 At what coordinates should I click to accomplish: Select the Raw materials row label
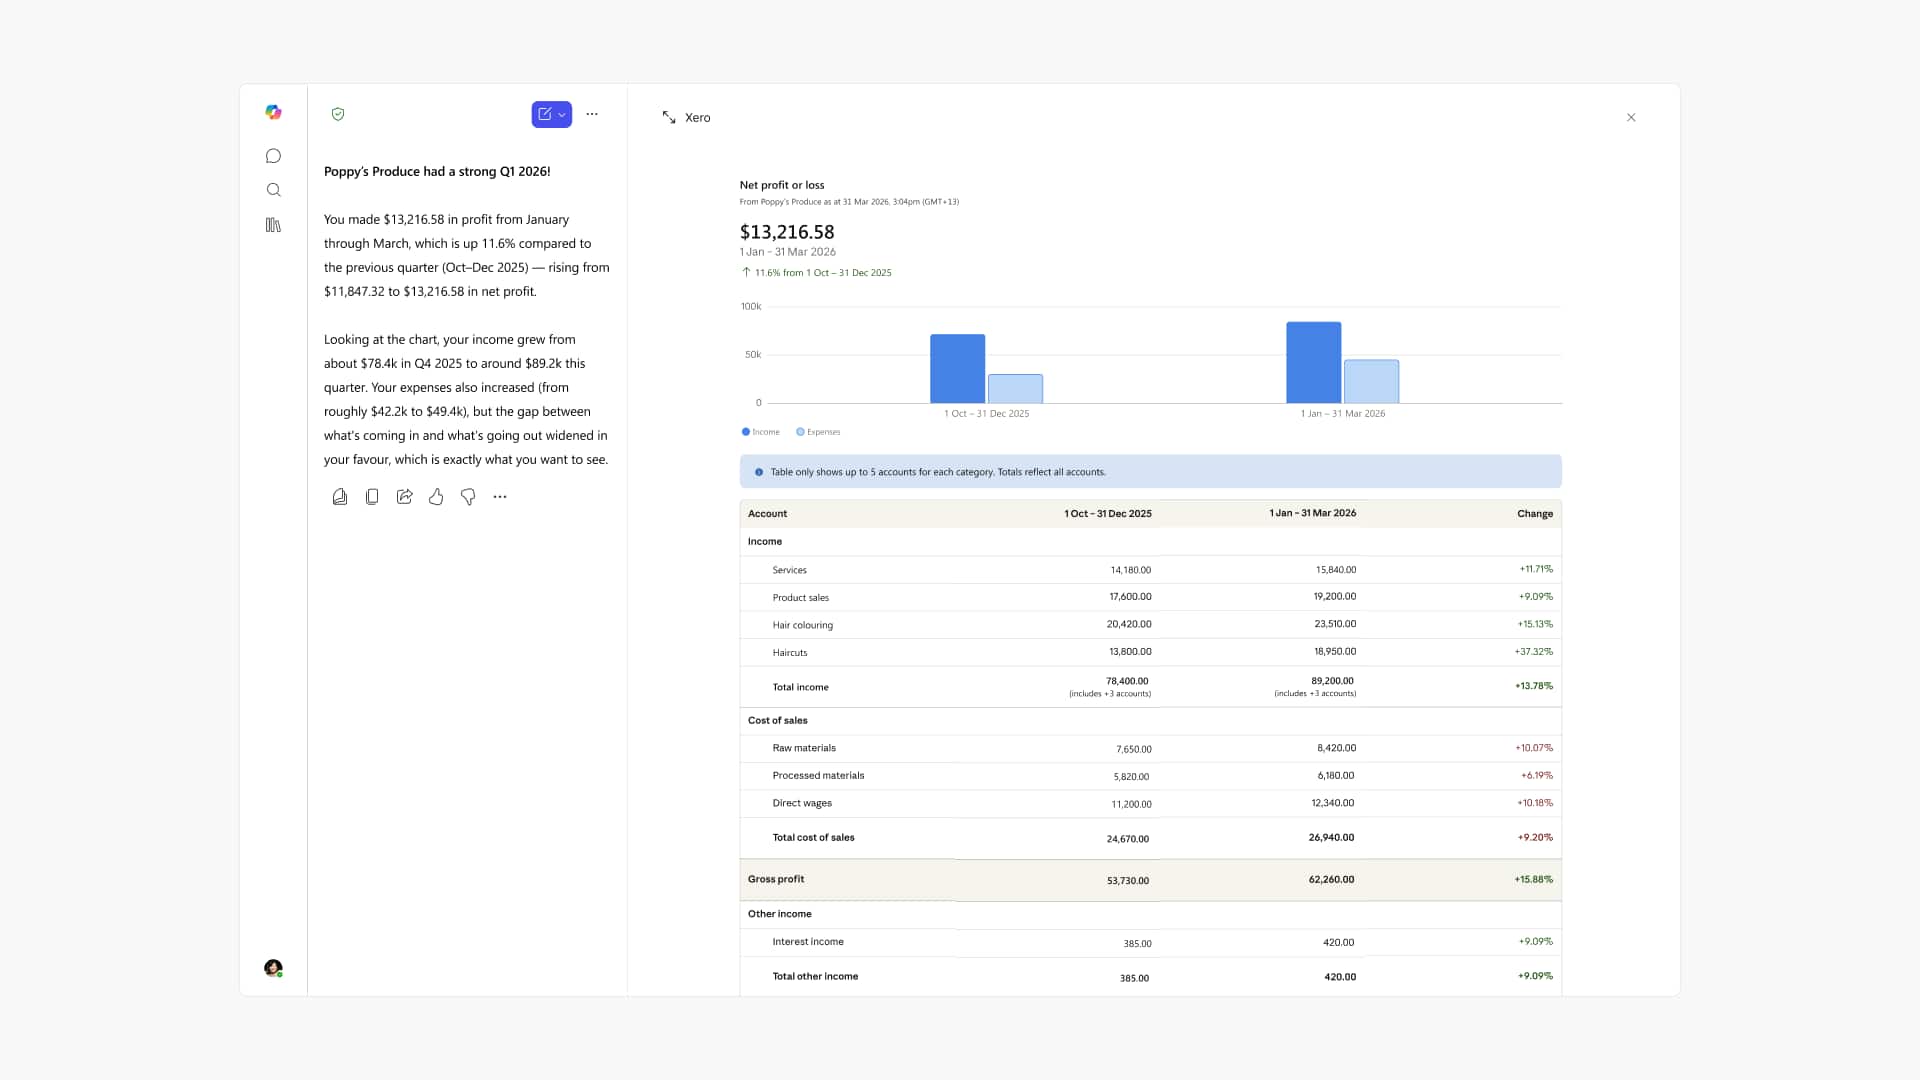(803, 748)
